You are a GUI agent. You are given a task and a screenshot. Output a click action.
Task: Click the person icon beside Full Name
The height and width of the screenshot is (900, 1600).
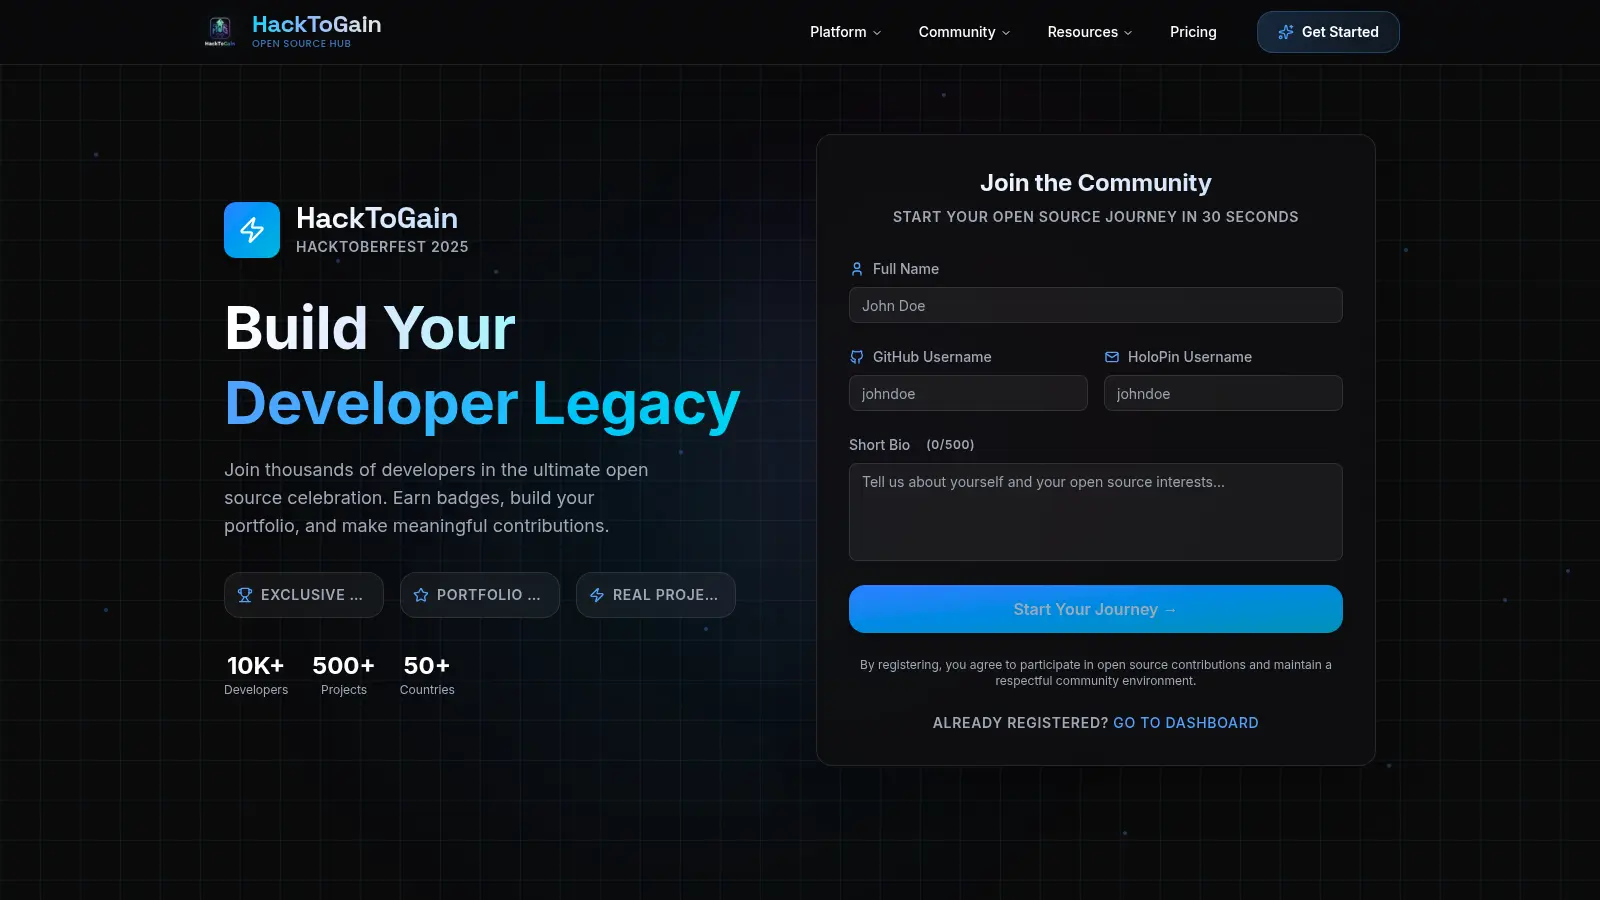tap(857, 269)
